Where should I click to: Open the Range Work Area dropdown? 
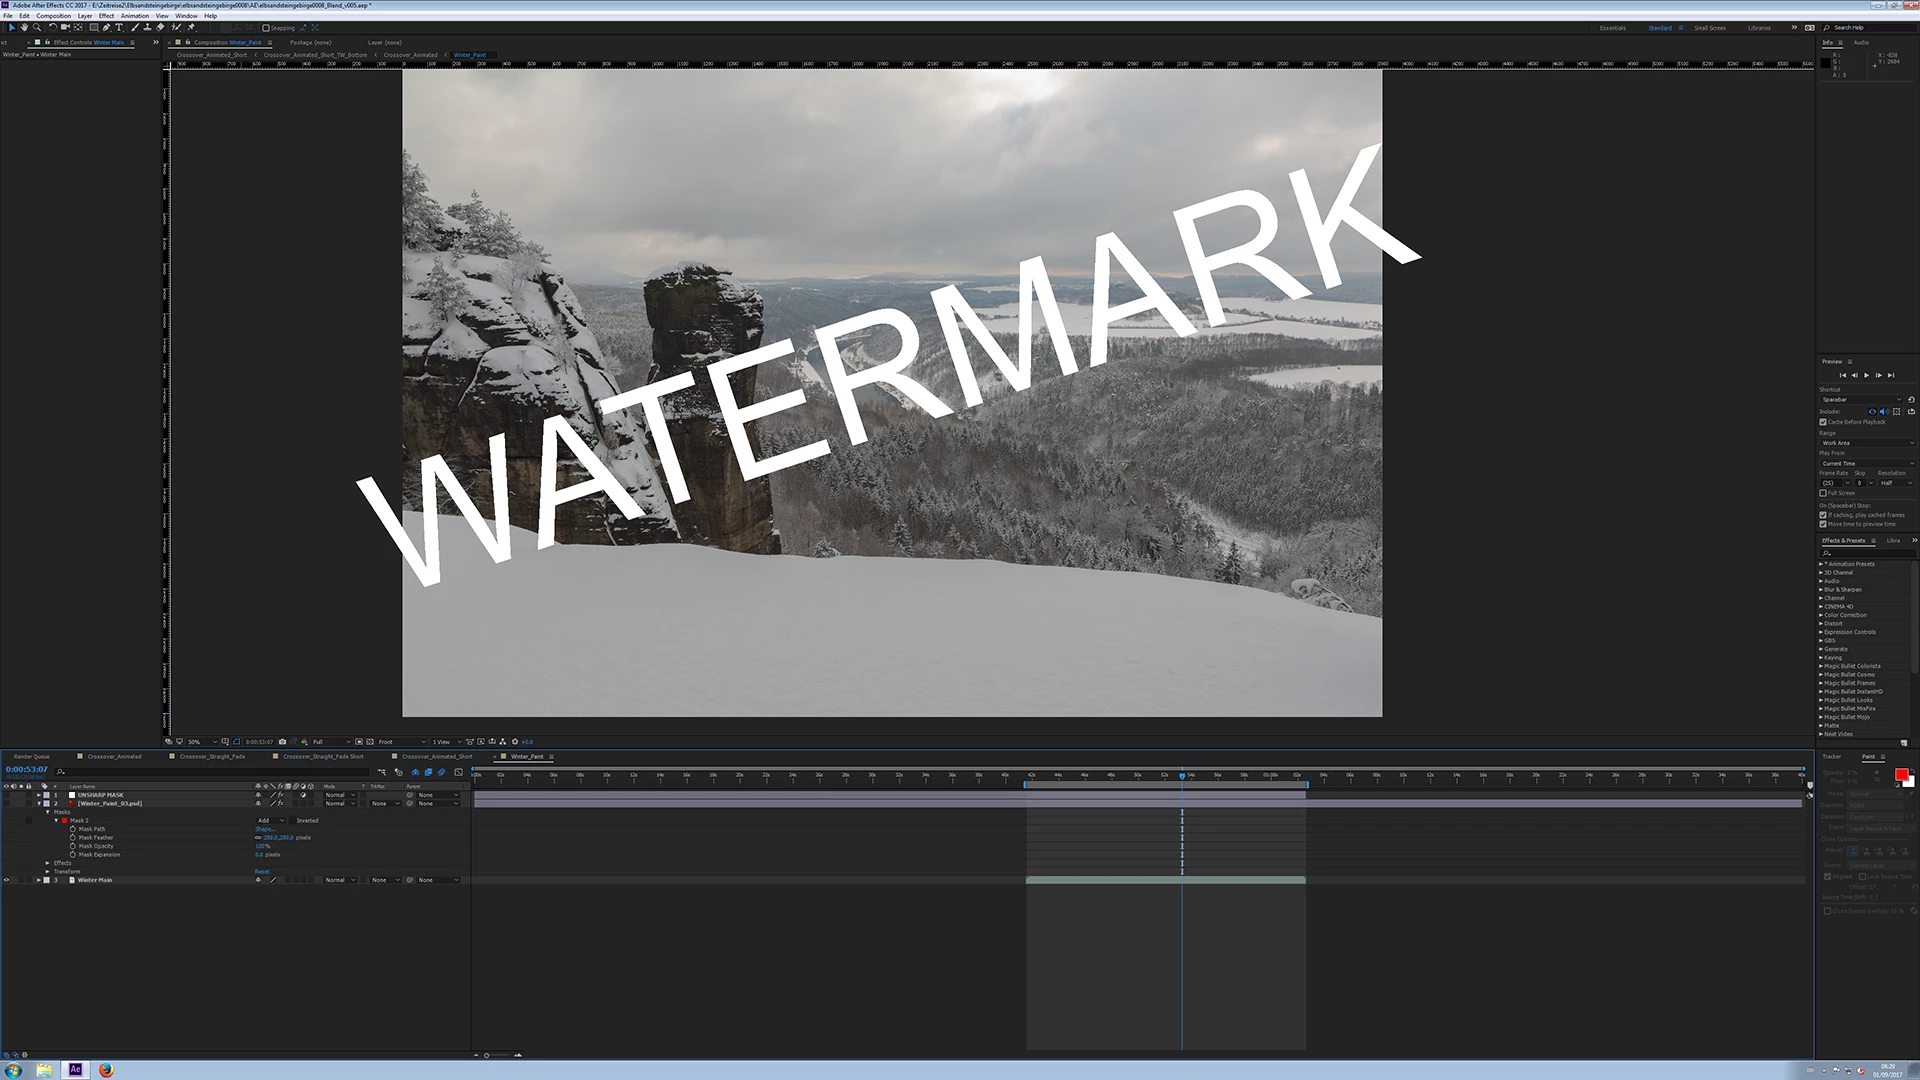coord(1866,443)
